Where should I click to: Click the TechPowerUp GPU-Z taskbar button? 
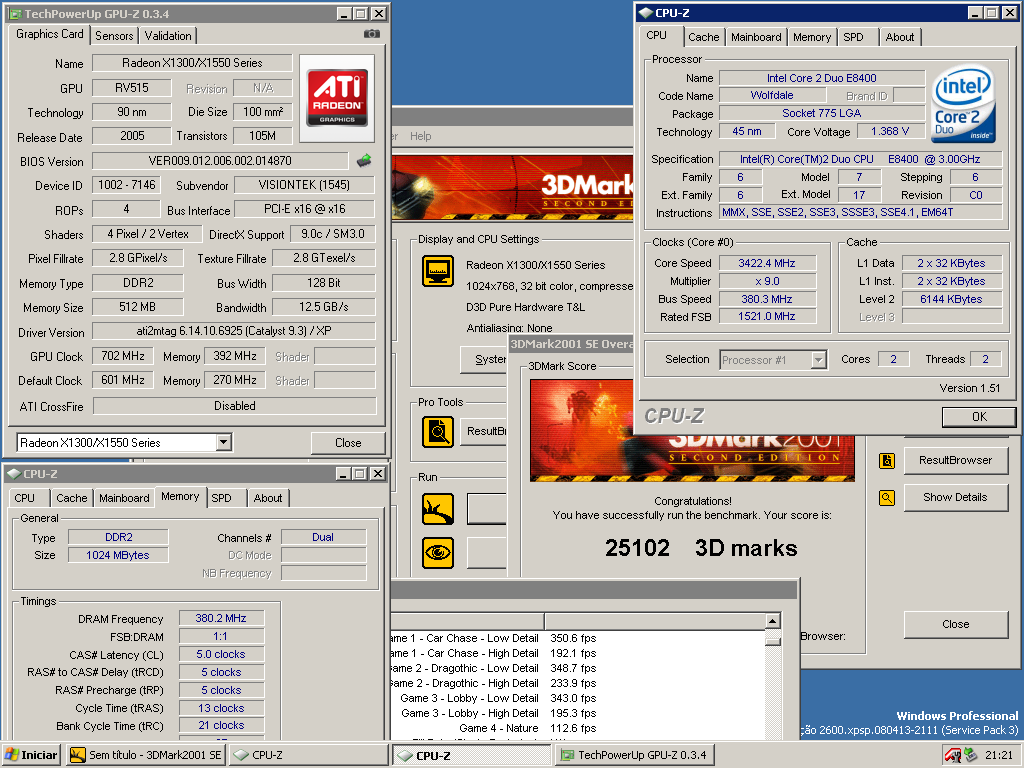click(634, 755)
